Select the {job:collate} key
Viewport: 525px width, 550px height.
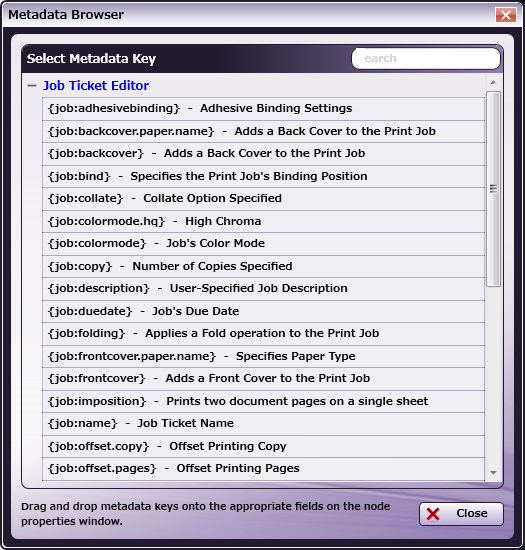(x=263, y=199)
